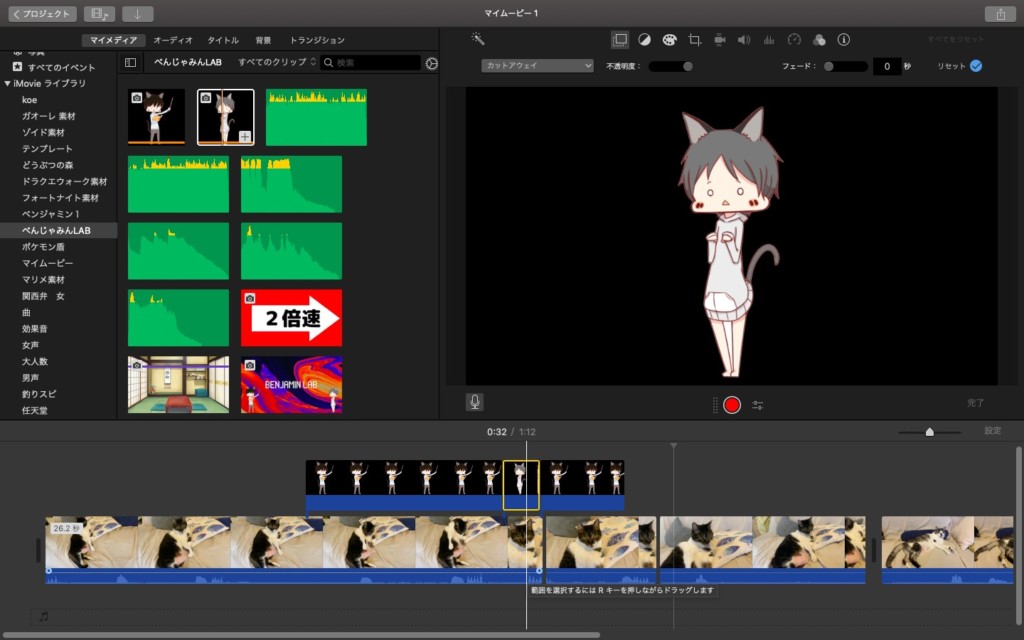
Task: Click the share export icon
Action: coord(1000,14)
